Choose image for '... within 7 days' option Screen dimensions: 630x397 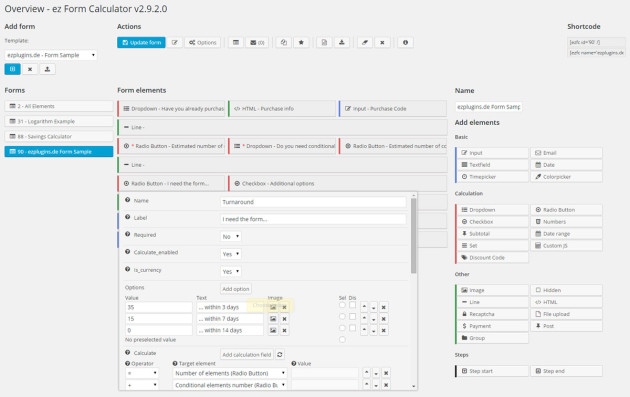pyautogui.click(x=273, y=319)
